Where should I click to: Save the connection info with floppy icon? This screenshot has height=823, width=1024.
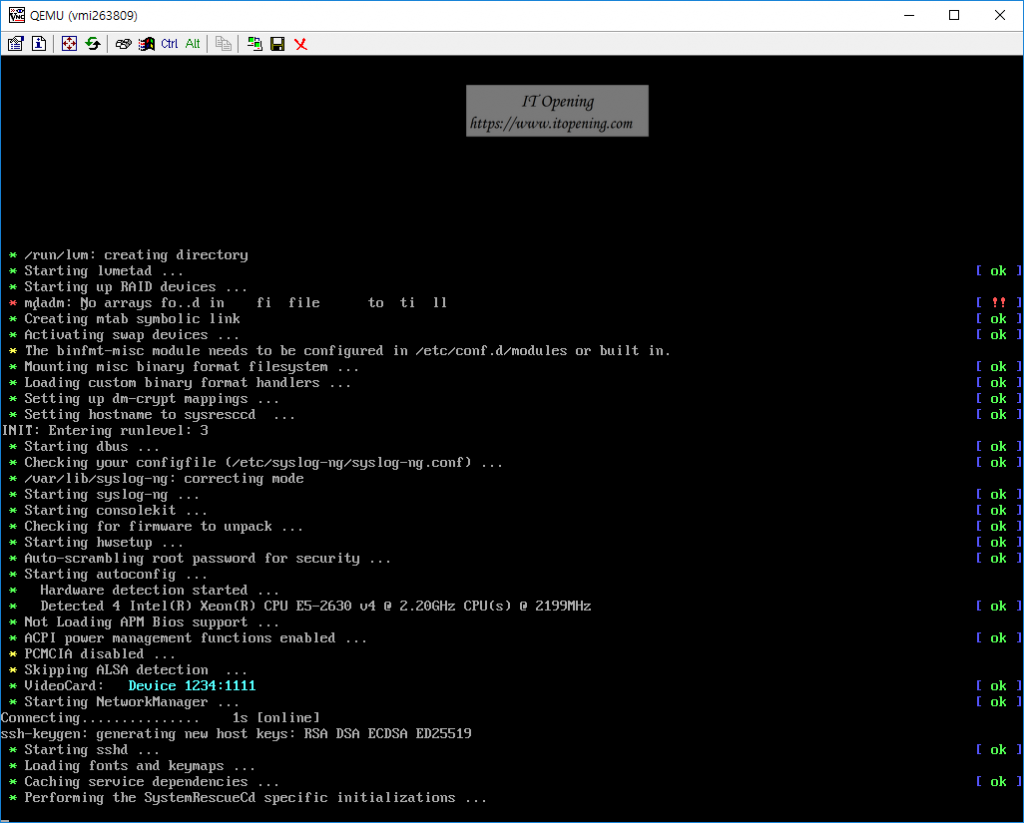[277, 44]
